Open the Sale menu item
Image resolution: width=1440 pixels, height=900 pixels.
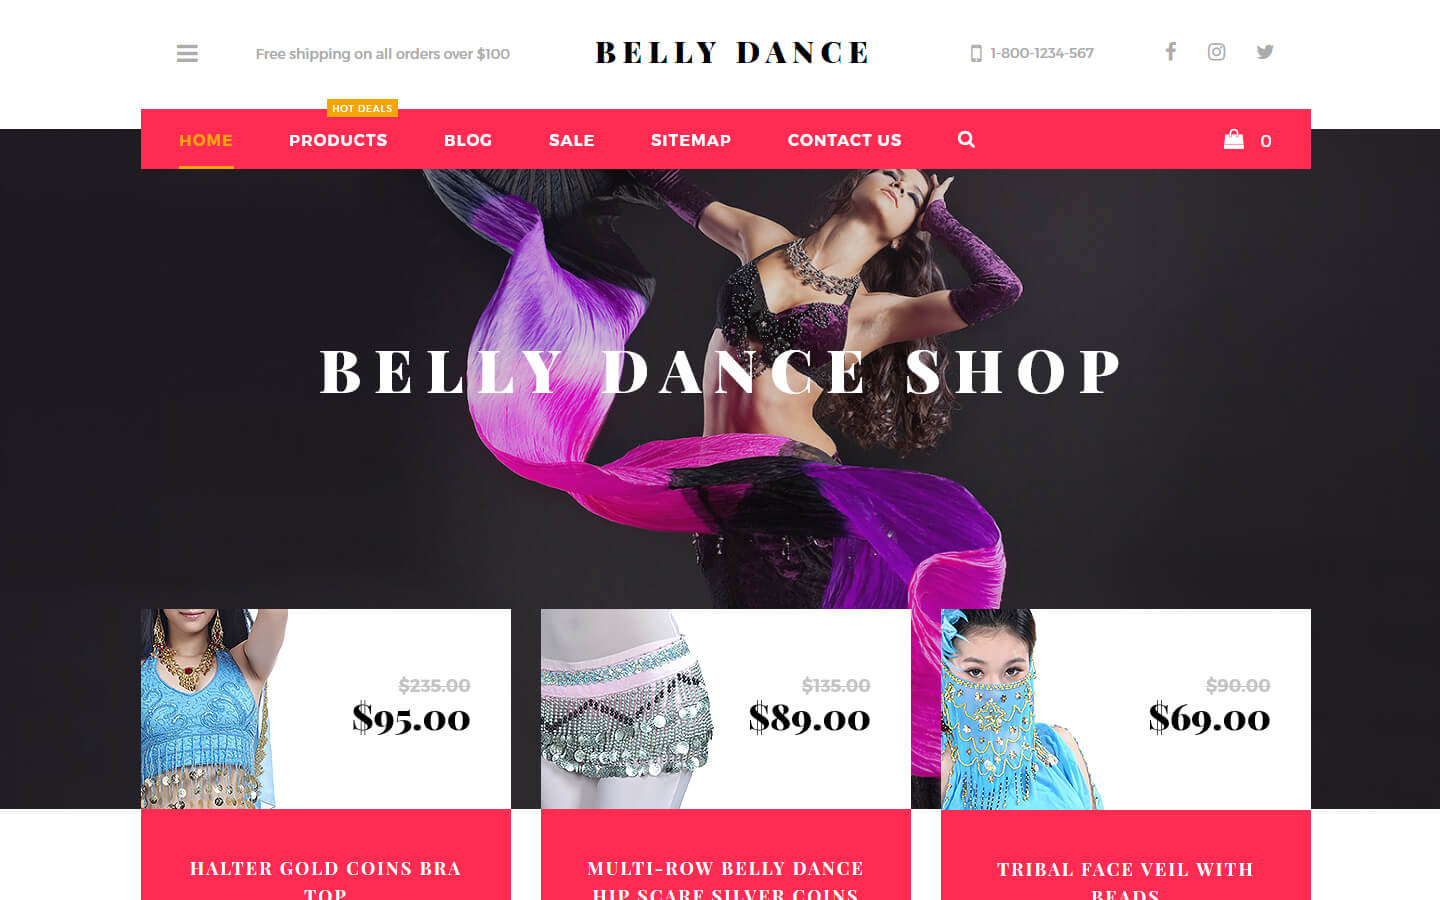point(572,140)
